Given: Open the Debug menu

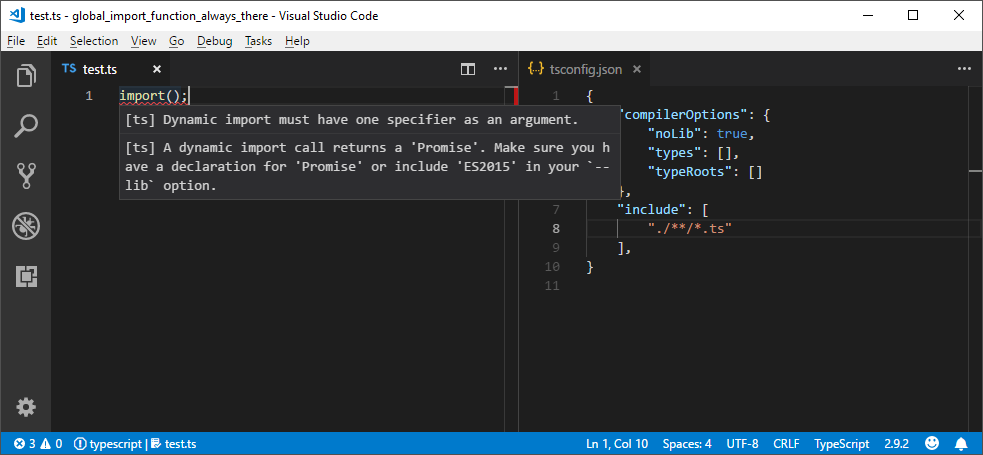Looking at the screenshot, I should pyautogui.click(x=214, y=41).
